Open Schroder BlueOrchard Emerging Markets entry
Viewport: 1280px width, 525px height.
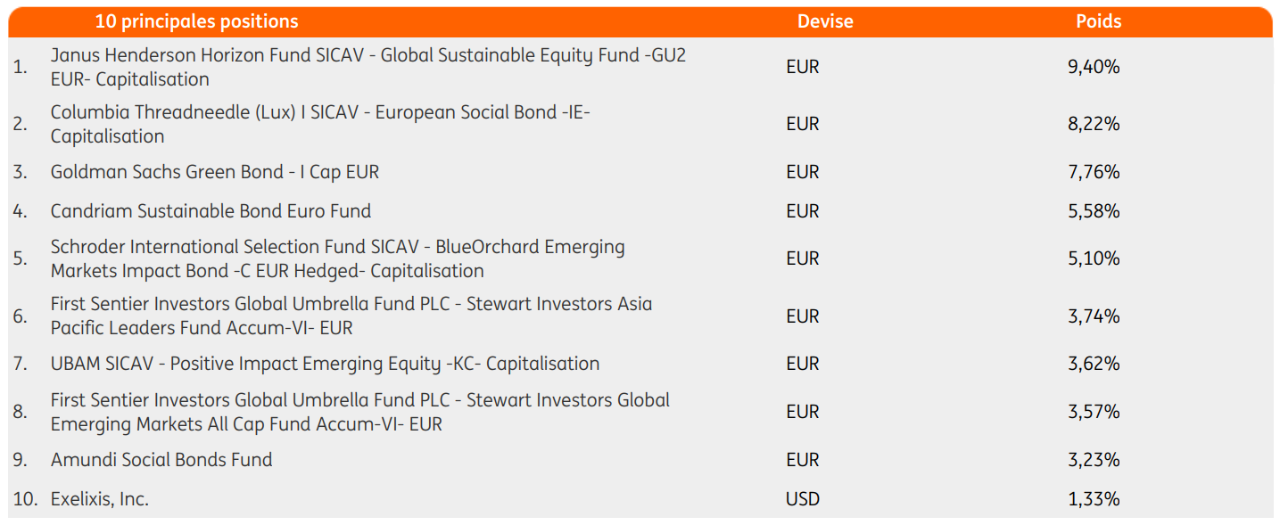coord(338,258)
